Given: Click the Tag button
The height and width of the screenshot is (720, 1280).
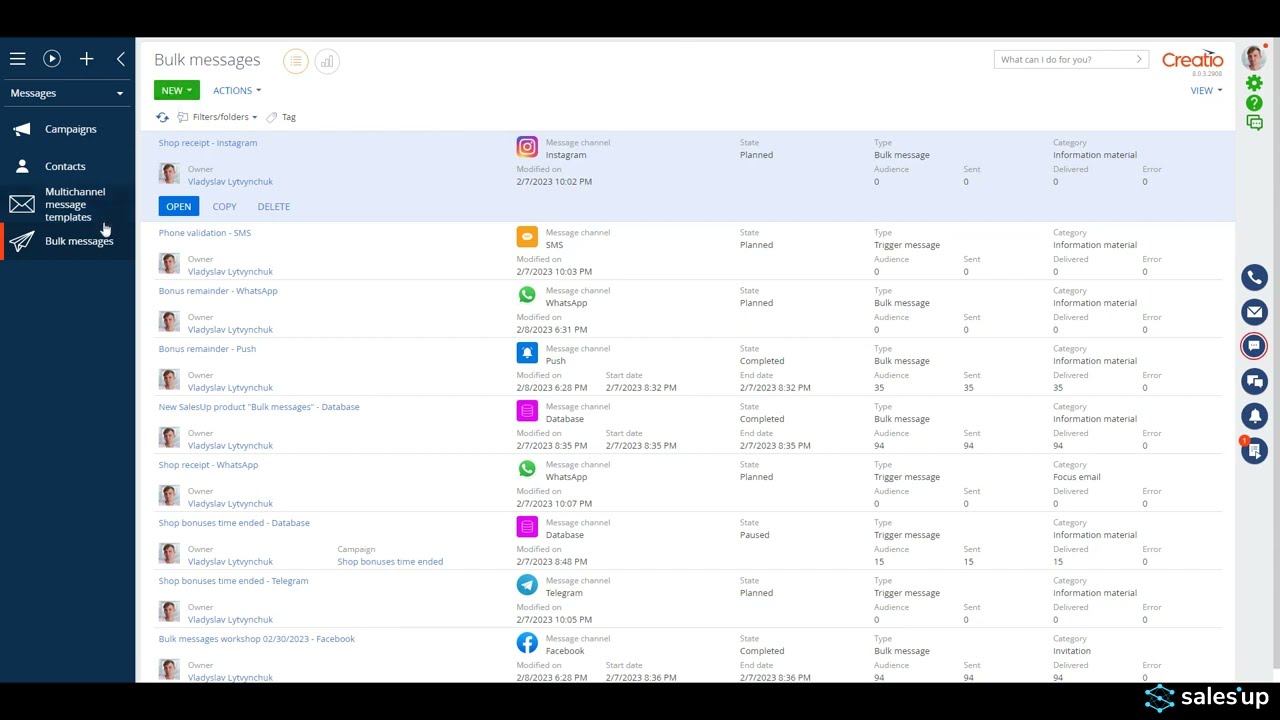Looking at the screenshot, I should pyautogui.click(x=281, y=117).
